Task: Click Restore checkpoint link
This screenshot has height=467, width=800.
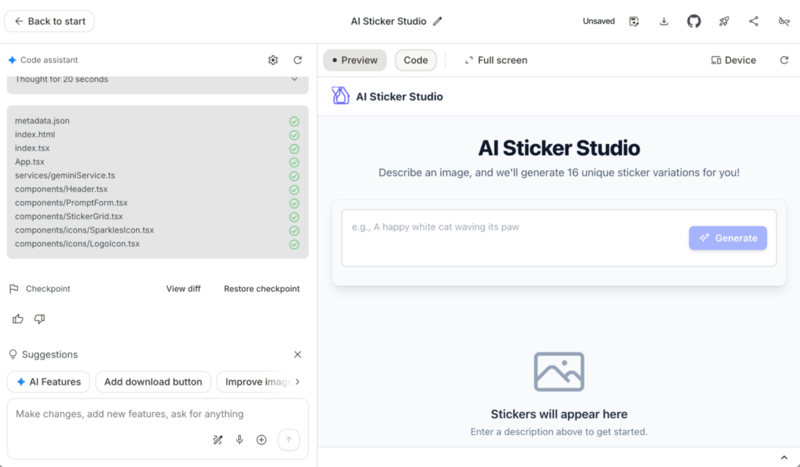Action: (262, 289)
